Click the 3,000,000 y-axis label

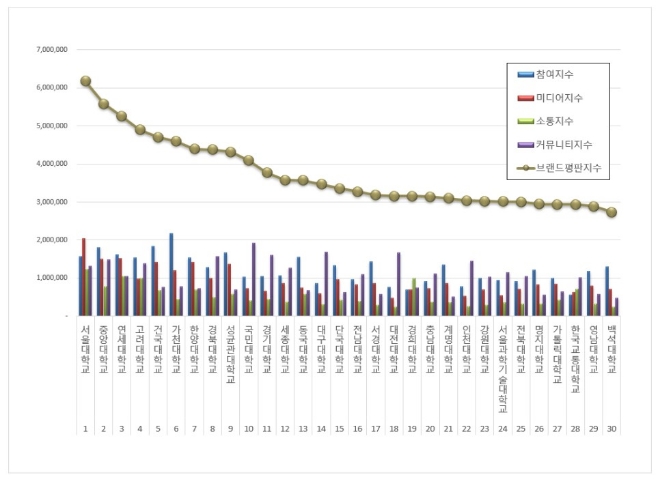[x=52, y=202]
